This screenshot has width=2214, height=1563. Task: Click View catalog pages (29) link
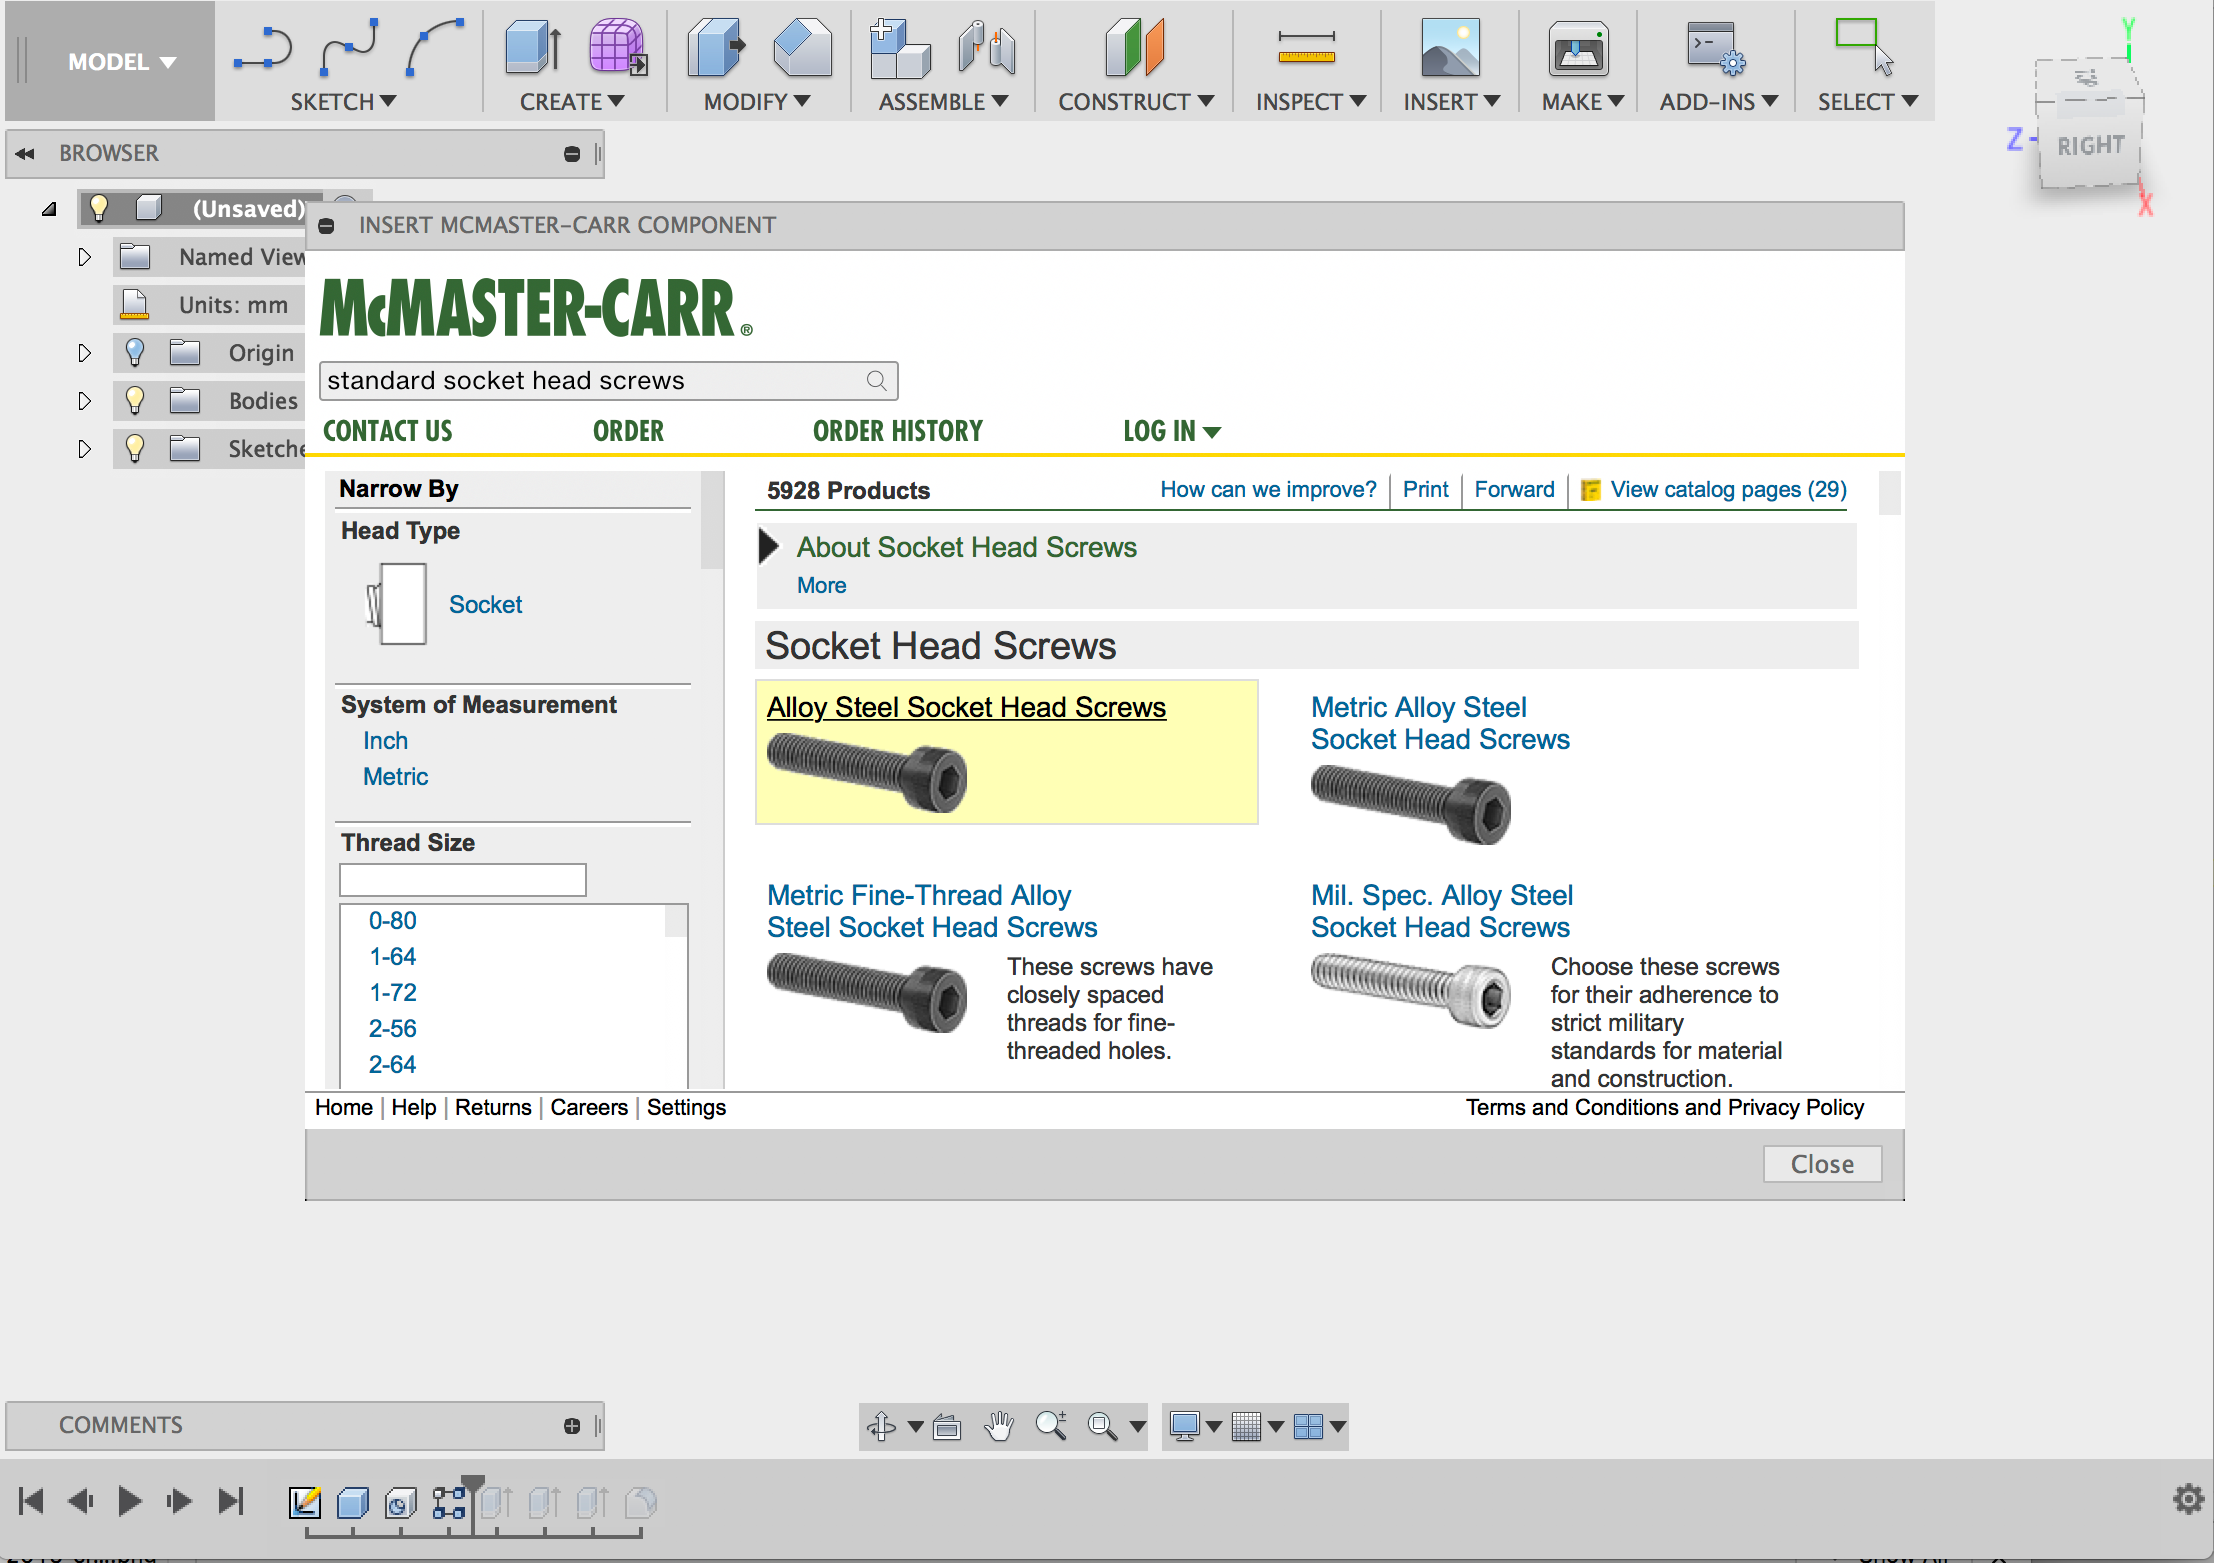(x=1727, y=489)
